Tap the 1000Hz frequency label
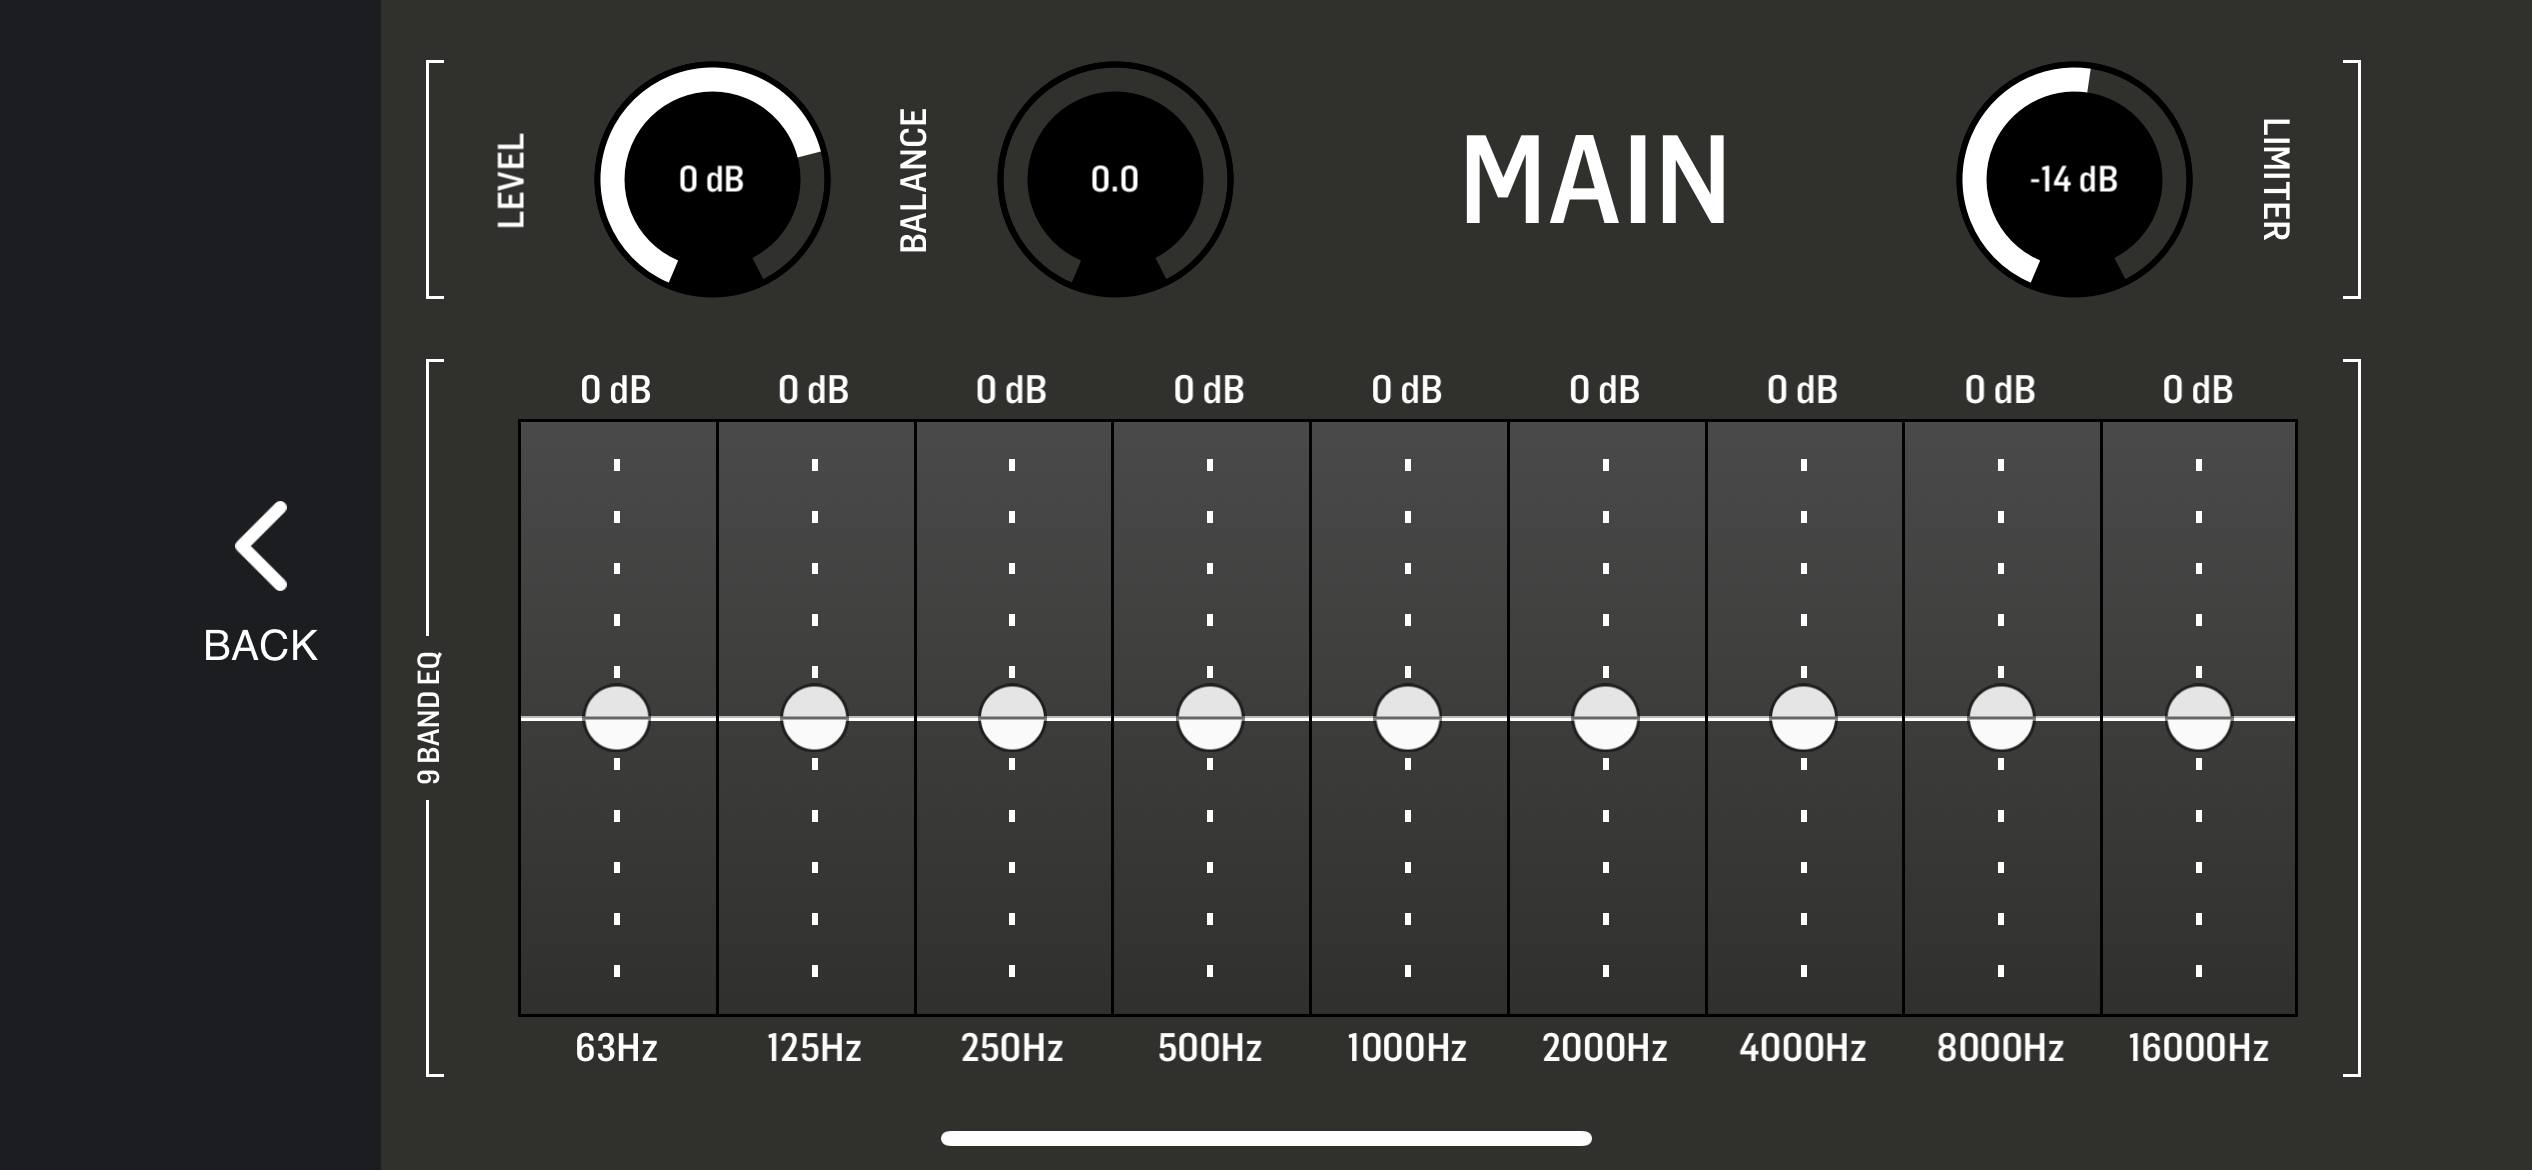The height and width of the screenshot is (1170, 2532). pos(1407,1048)
